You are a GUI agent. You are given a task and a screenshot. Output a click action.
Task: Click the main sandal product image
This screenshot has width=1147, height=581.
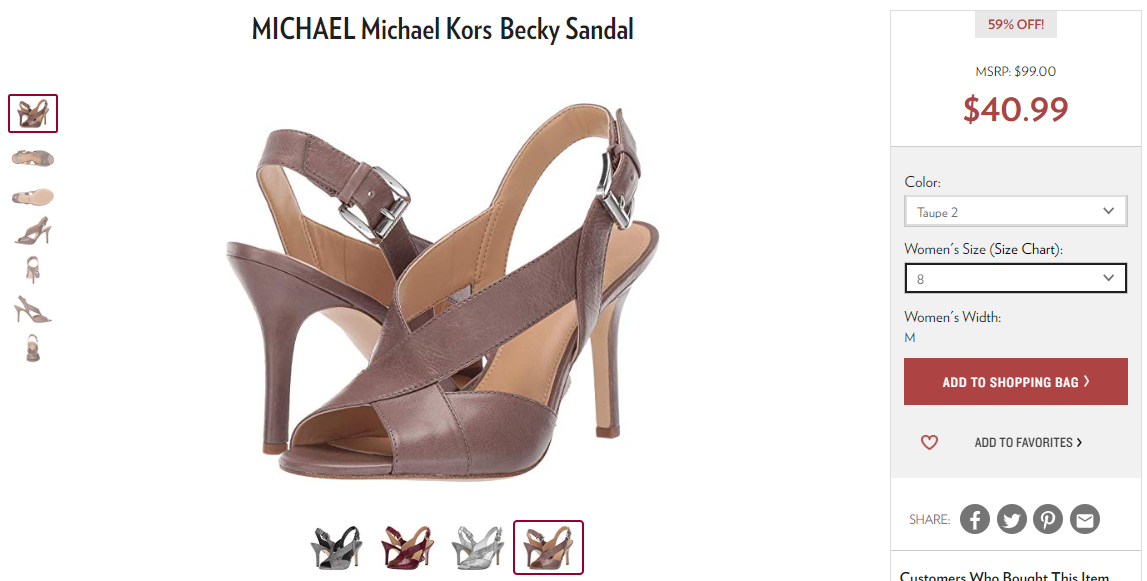[x=443, y=290]
